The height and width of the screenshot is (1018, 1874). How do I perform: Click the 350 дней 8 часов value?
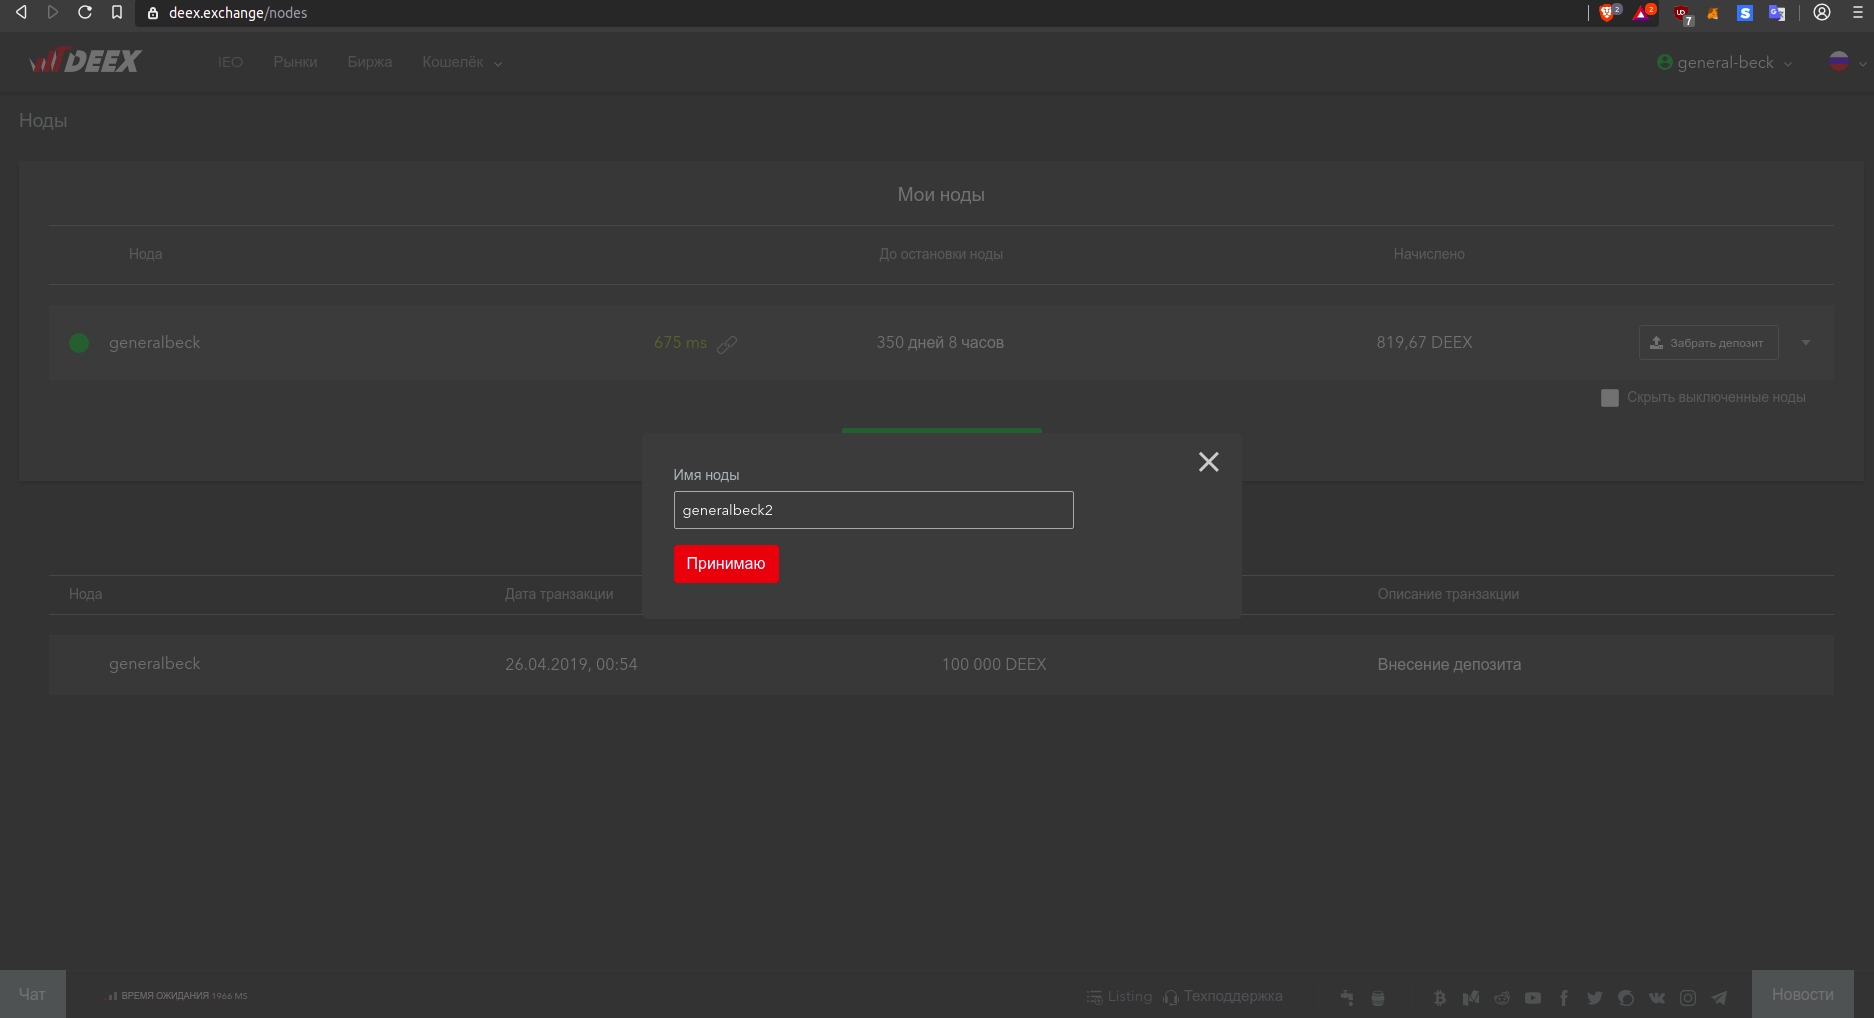(940, 343)
